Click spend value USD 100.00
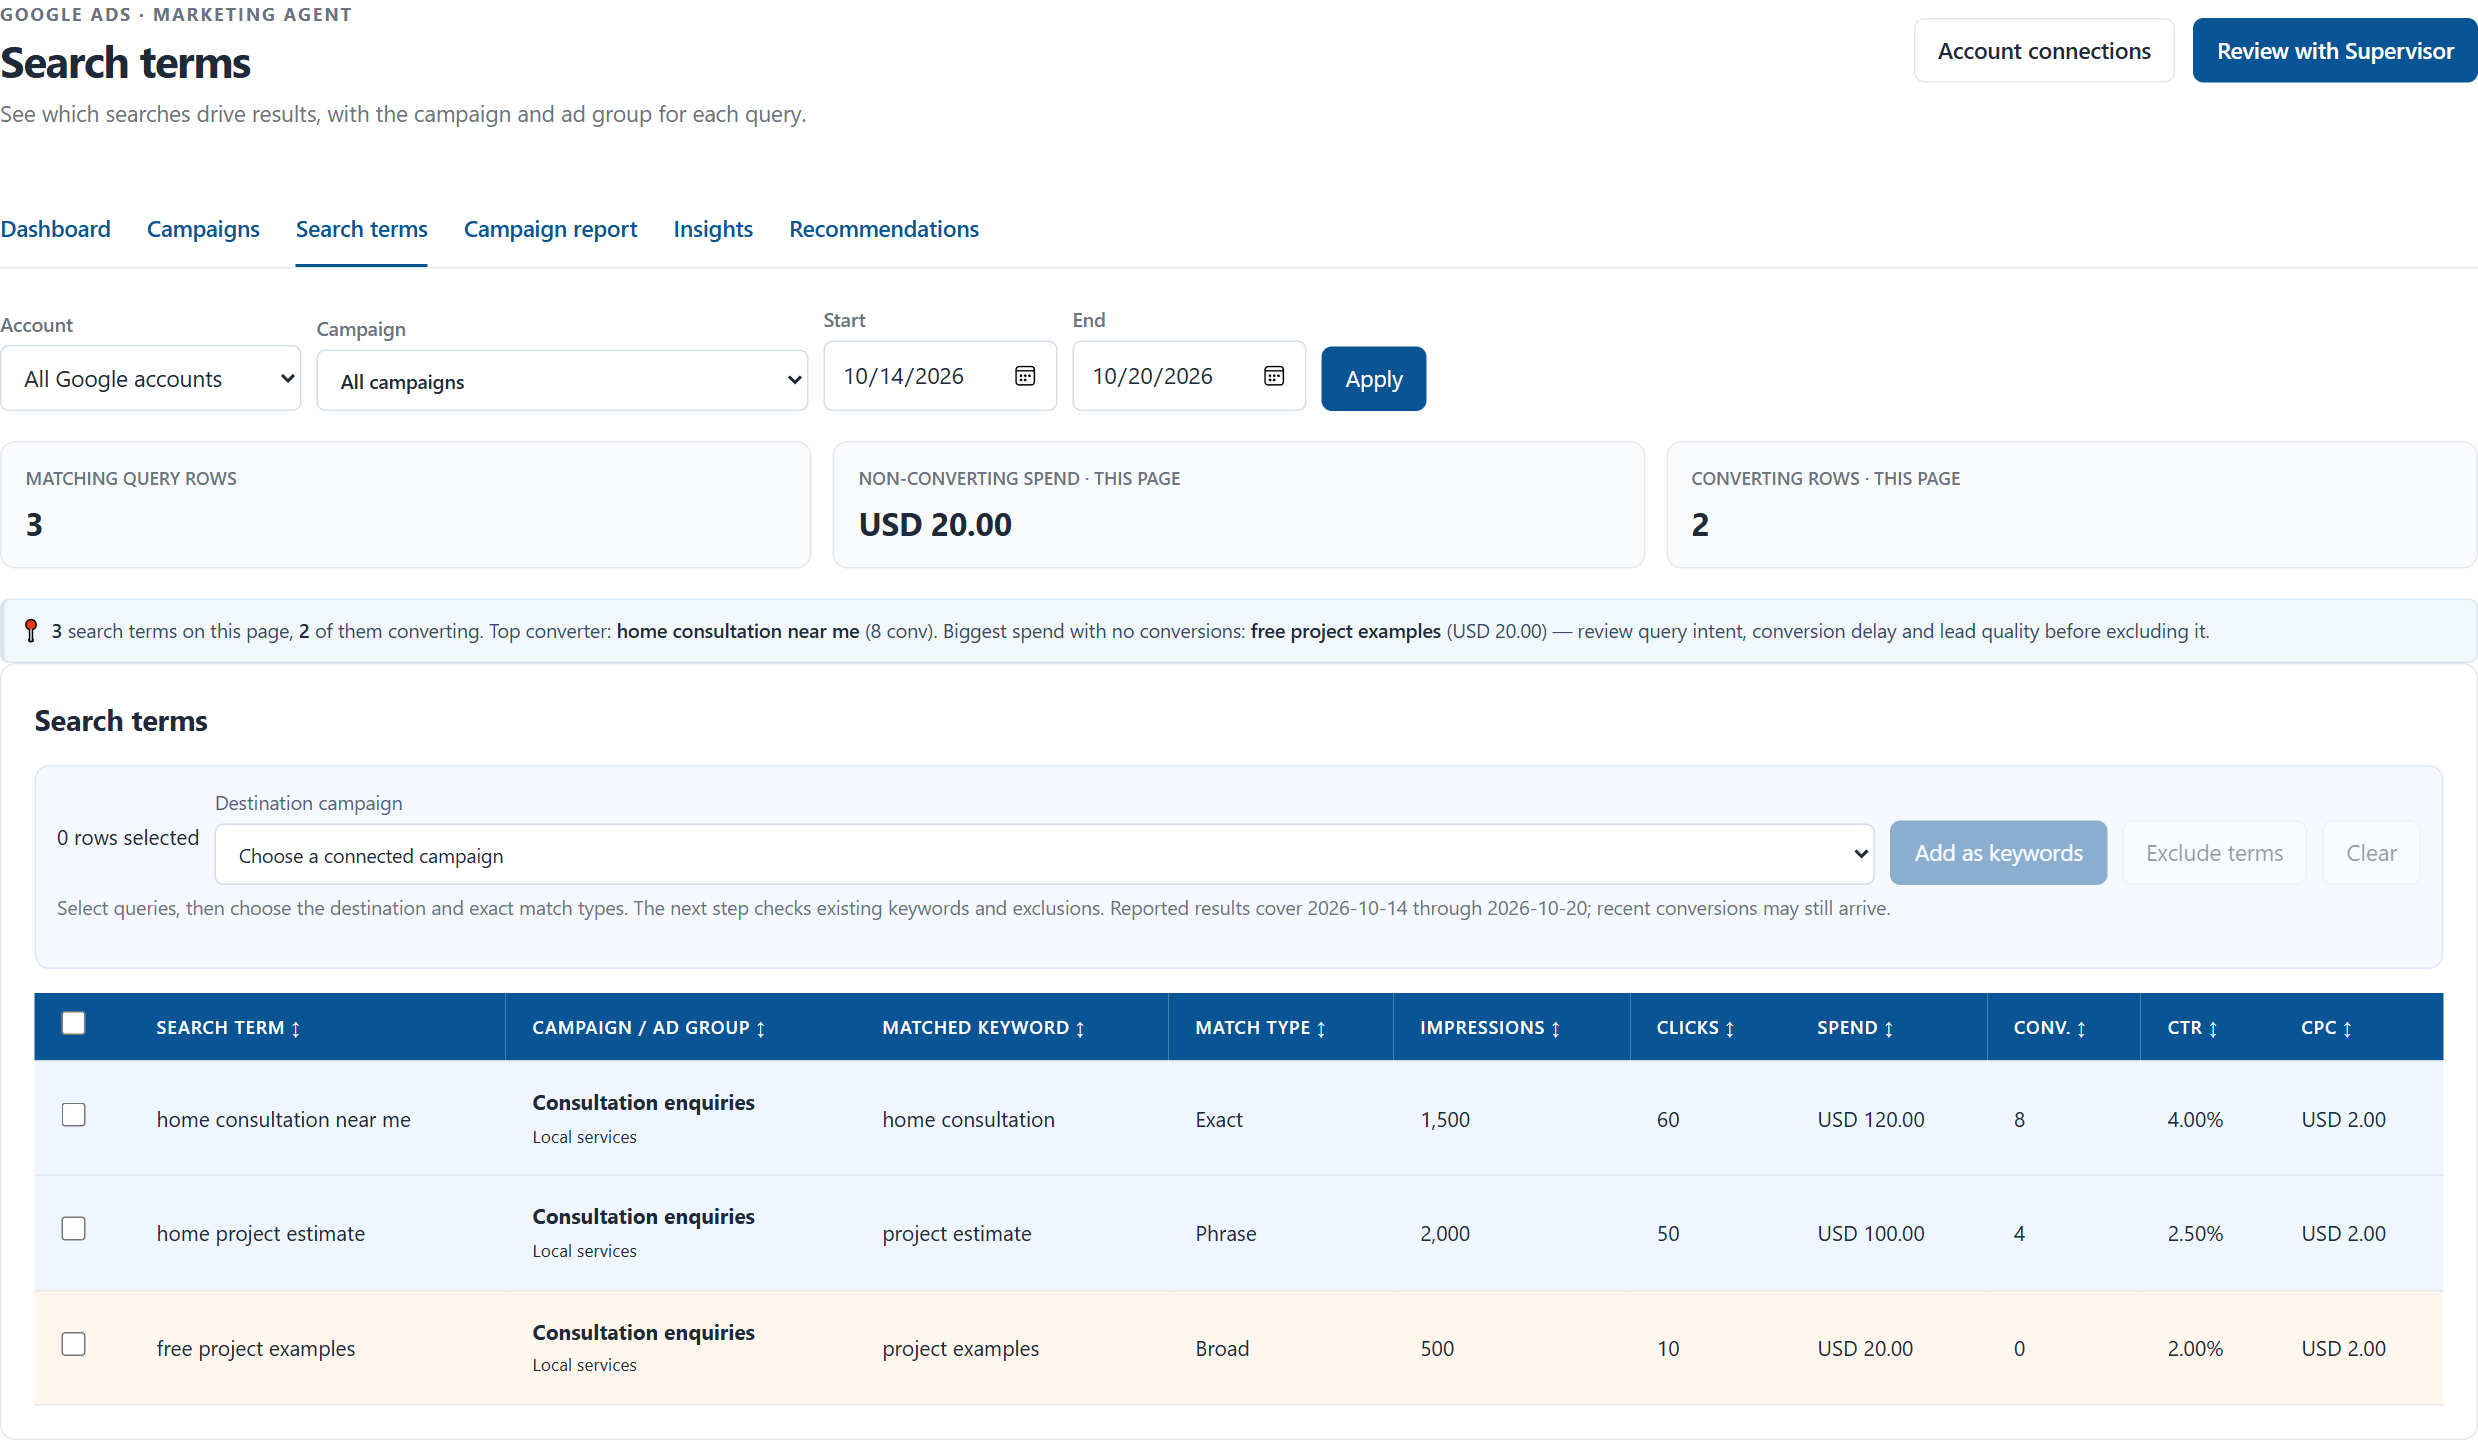The image size is (2478, 1440). coord(1870,1234)
